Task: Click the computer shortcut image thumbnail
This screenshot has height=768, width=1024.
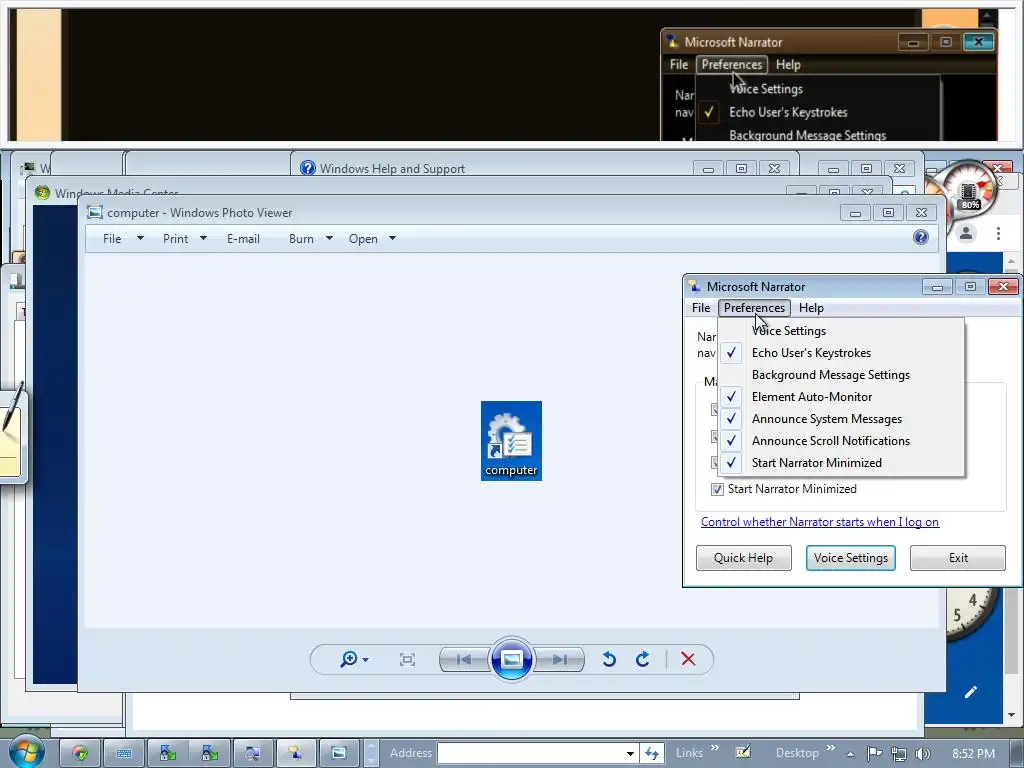Action: click(511, 441)
